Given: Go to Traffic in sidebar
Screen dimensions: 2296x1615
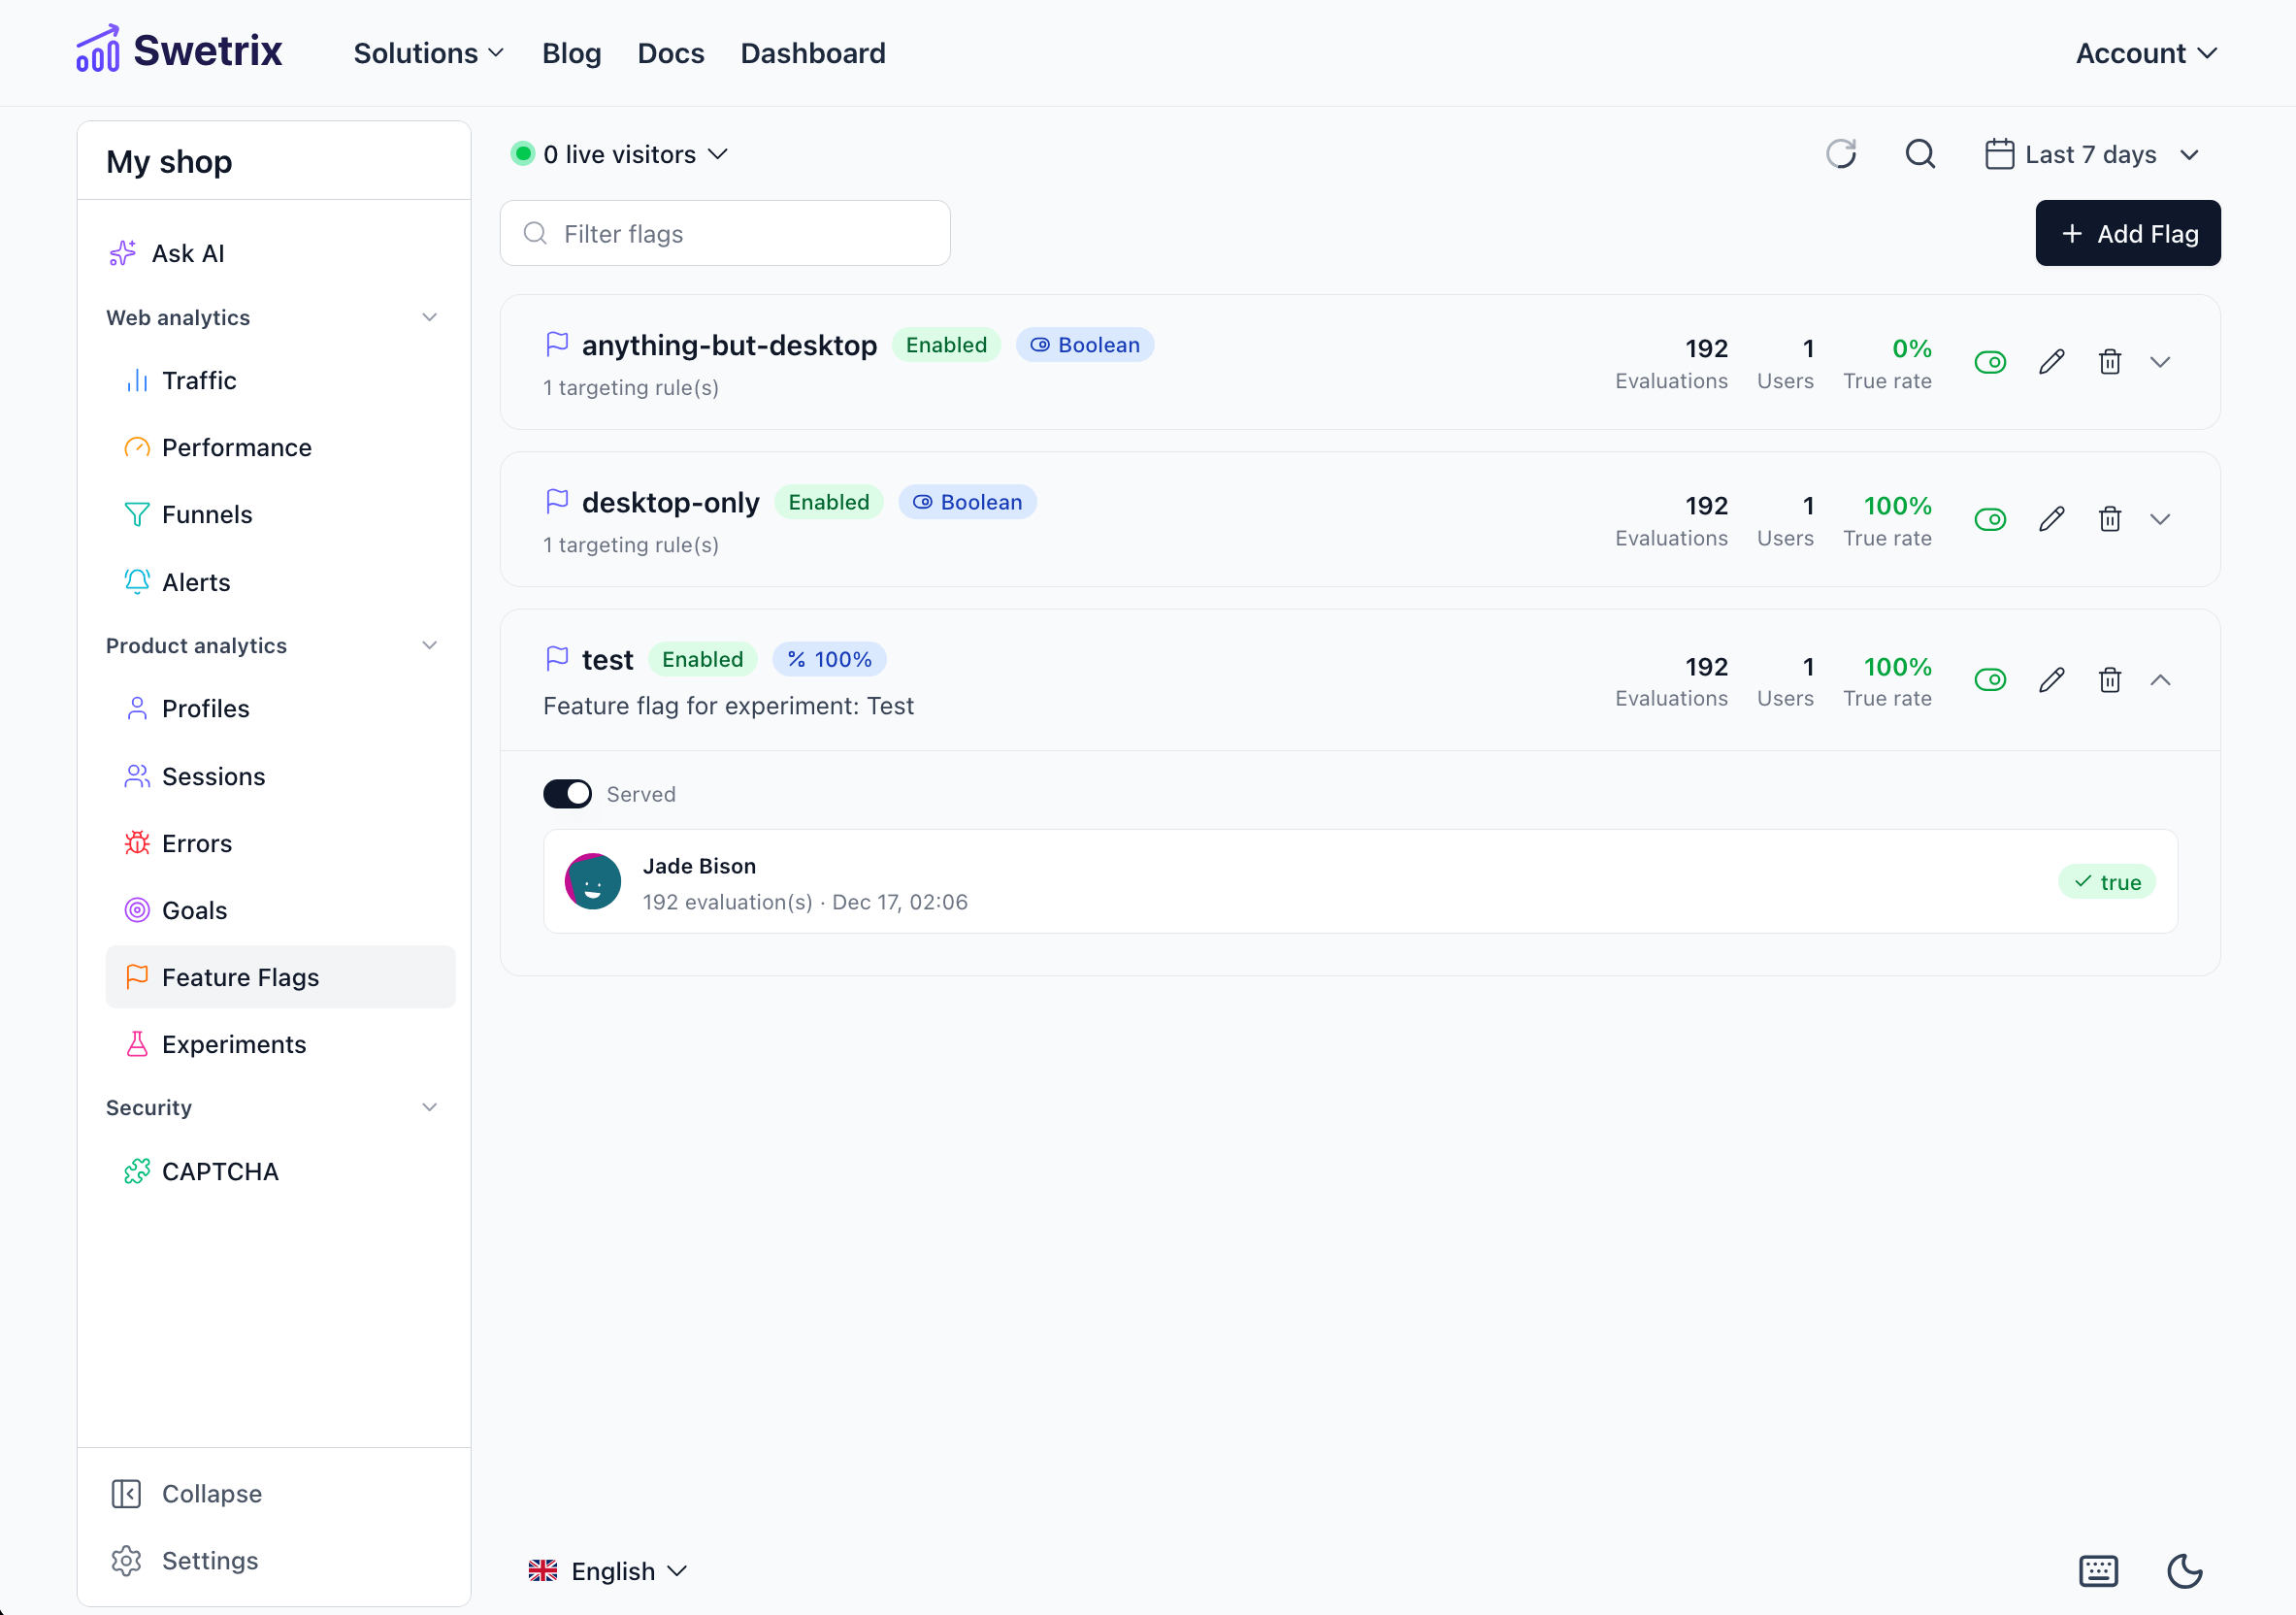Looking at the screenshot, I should (199, 380).
